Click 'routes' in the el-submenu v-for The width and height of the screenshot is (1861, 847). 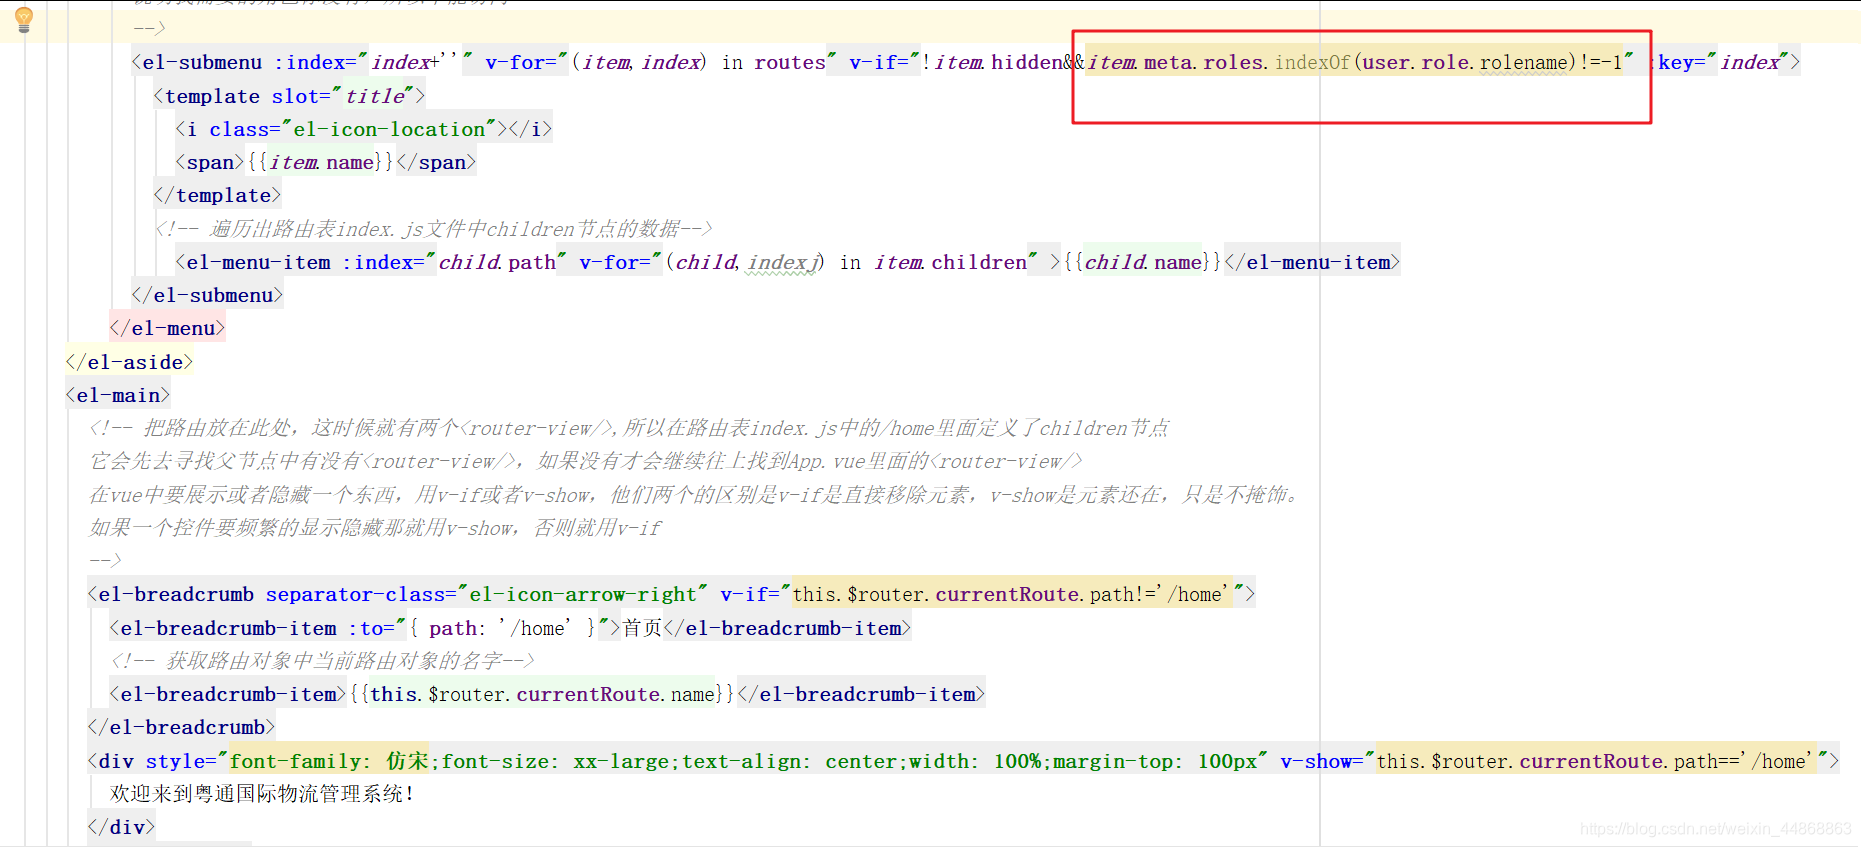click(x=790, y=62)
